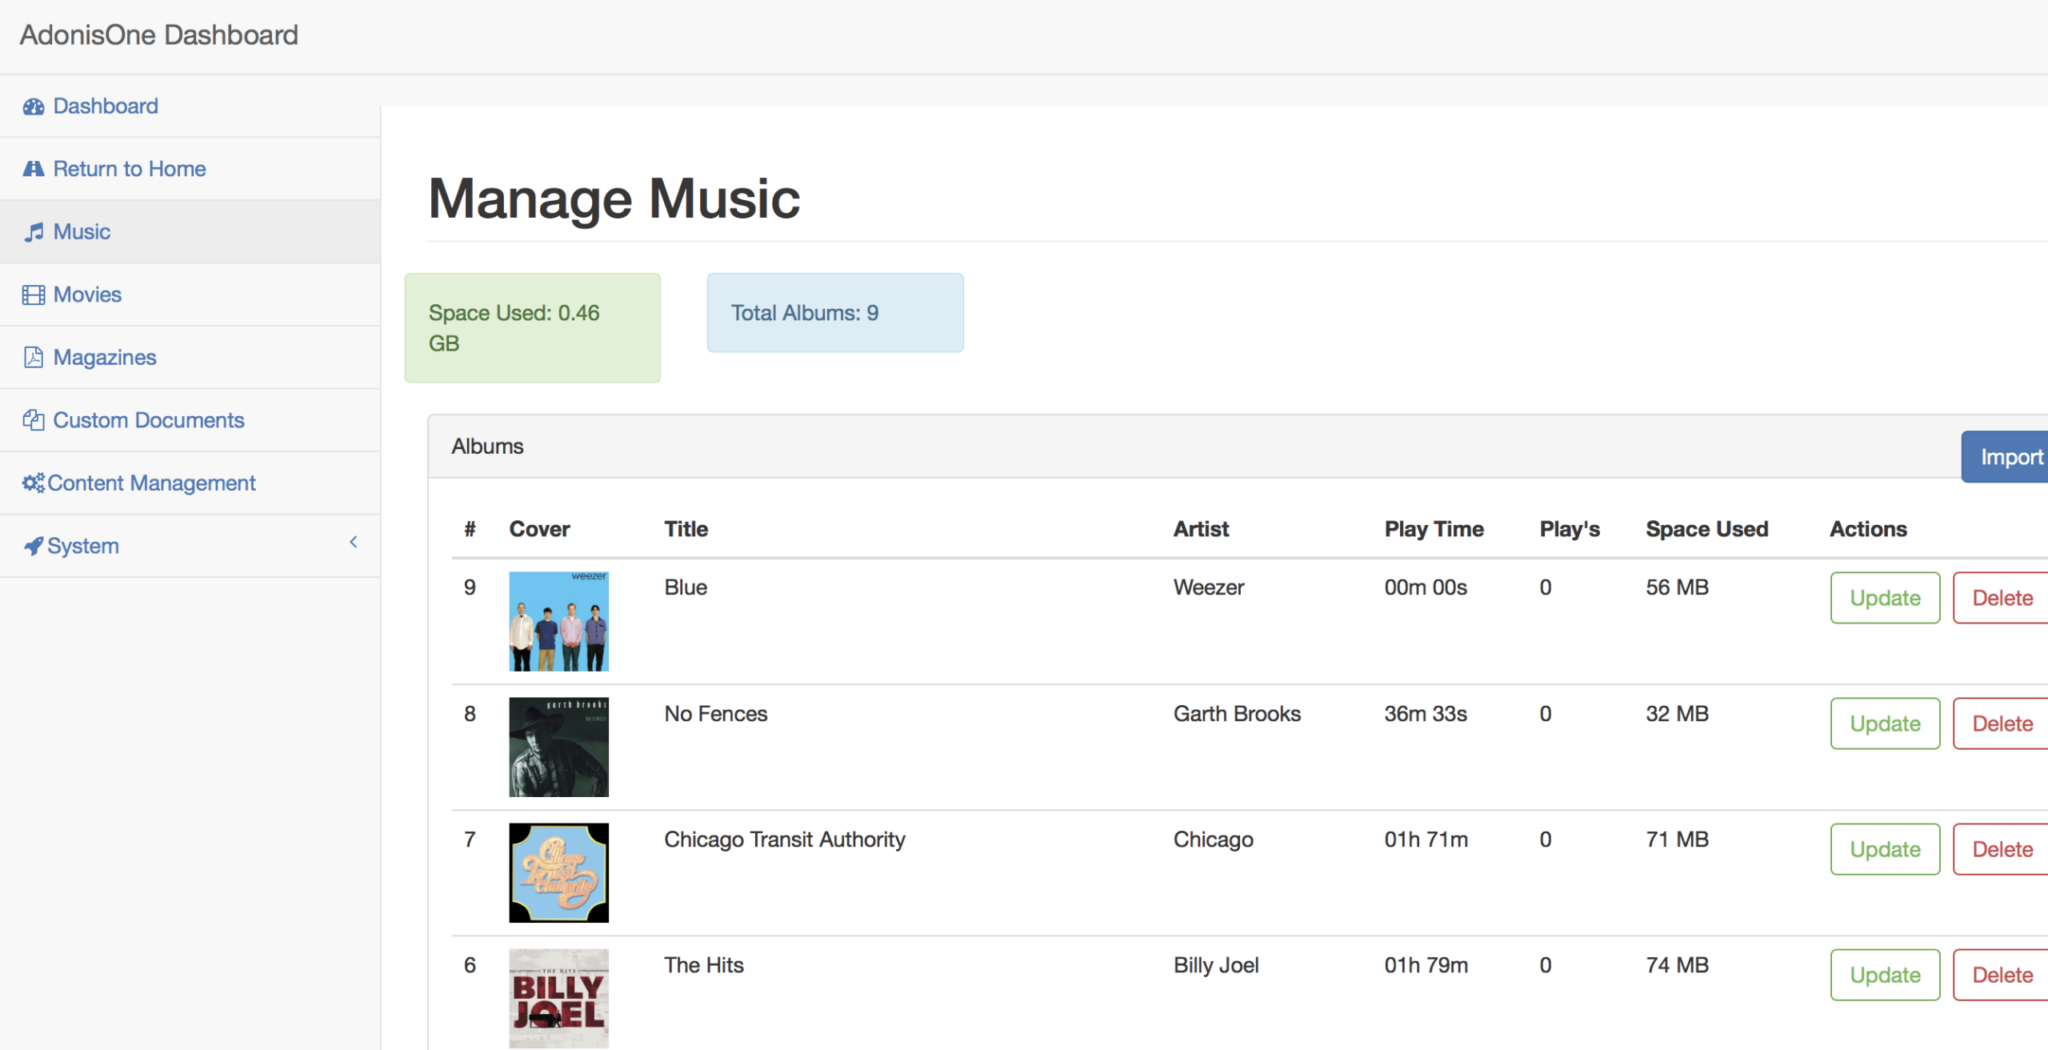Click the music note icon in the sidebar
The height and width of the screenshot is (1050, 2048).
(34, 232)
